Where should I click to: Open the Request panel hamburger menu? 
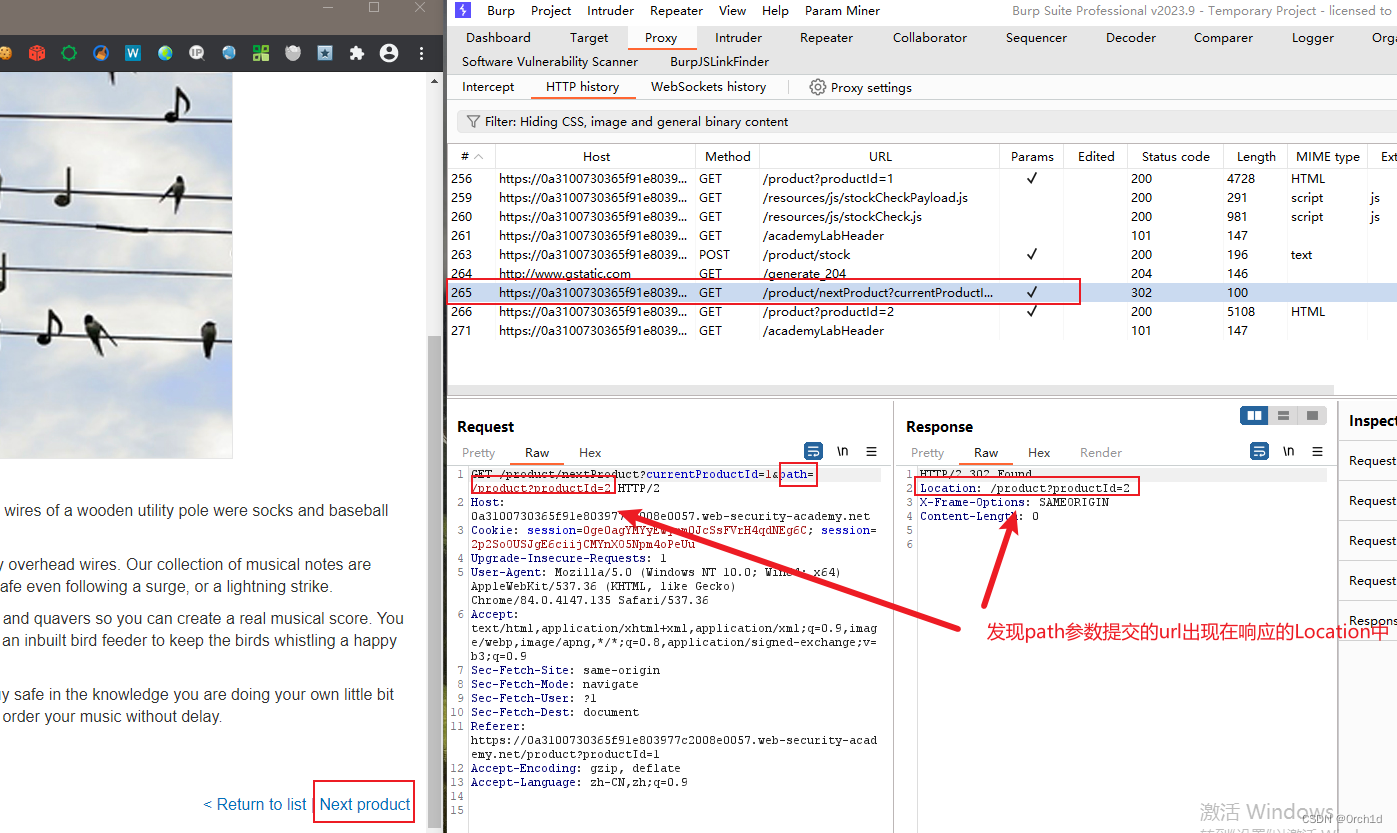872,452
